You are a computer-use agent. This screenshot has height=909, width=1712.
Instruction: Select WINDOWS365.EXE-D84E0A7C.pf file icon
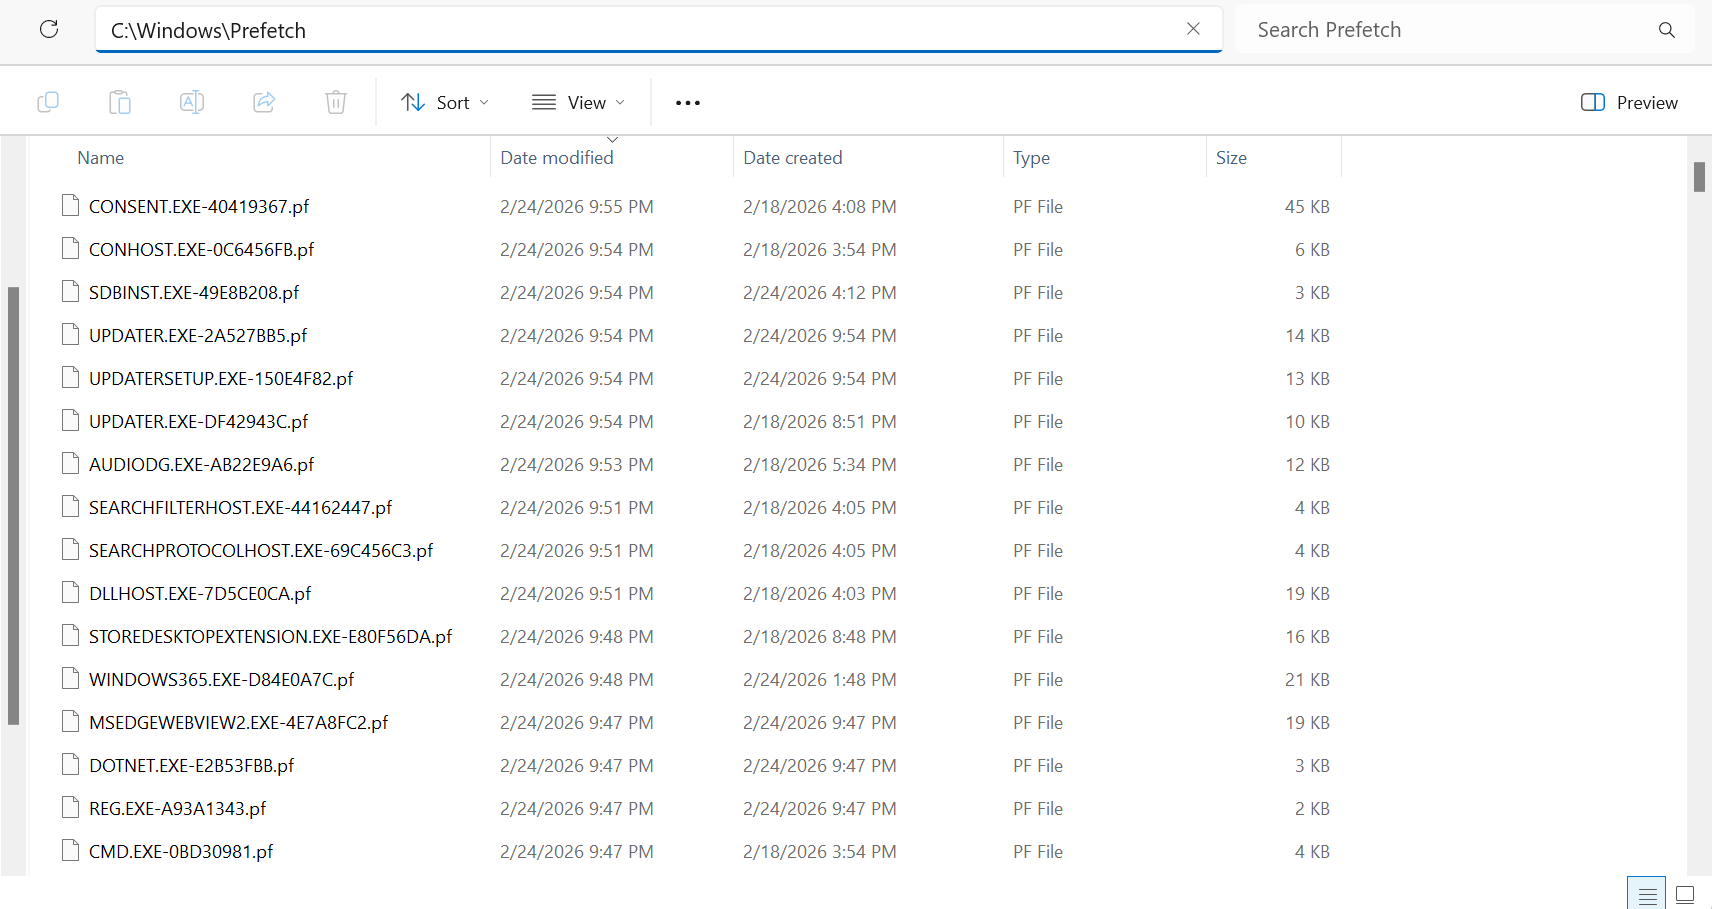tap(70, 679)
